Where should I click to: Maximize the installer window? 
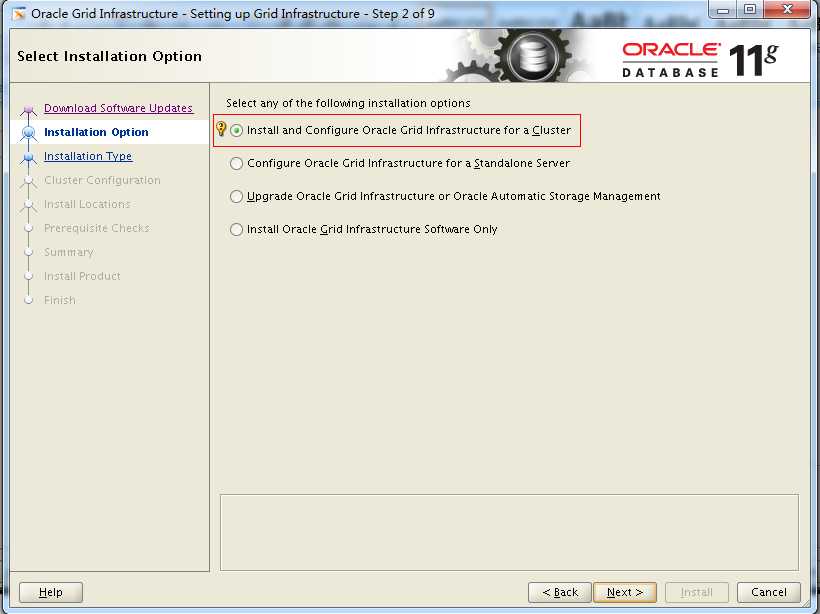[750, 9]
